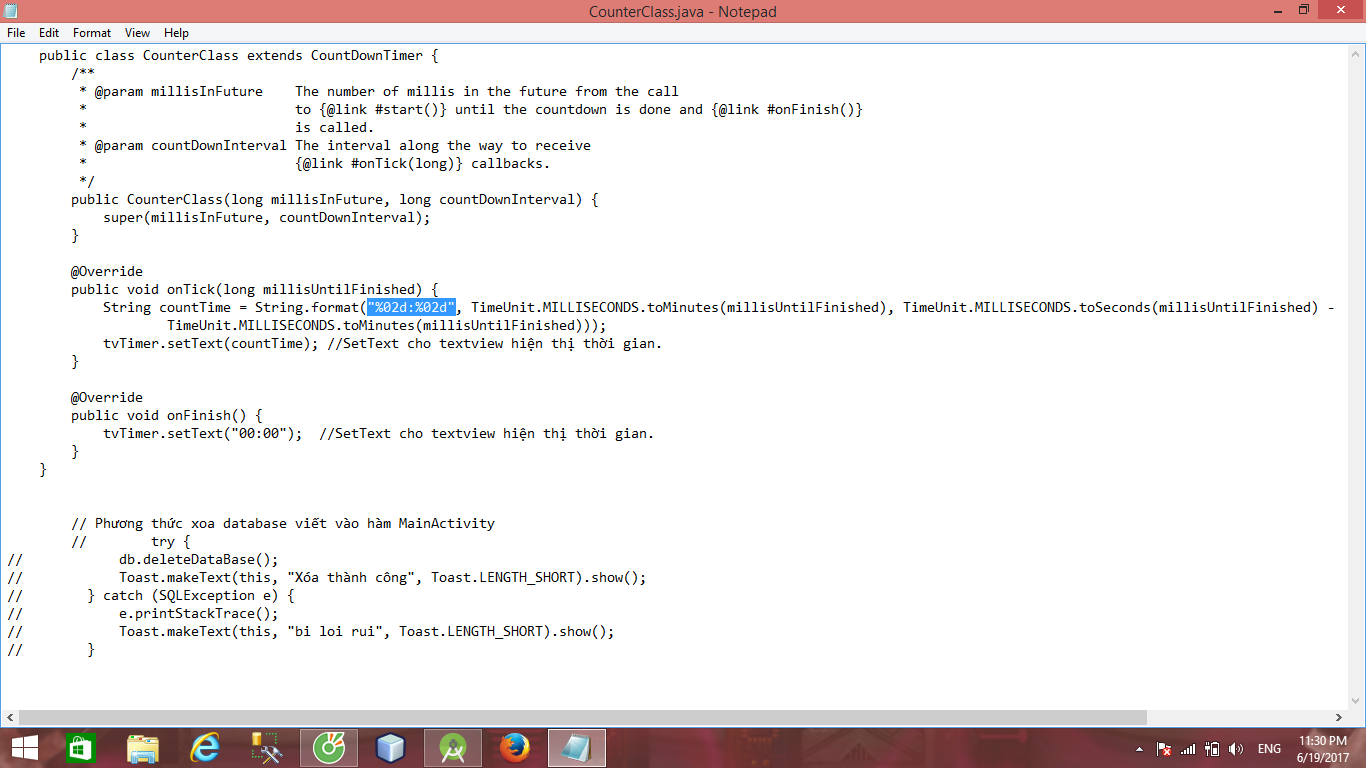The width and height of the screenshot is (1366, 768).
Task: Show hidden system tray icons
Action: [x=1139, y=747]
